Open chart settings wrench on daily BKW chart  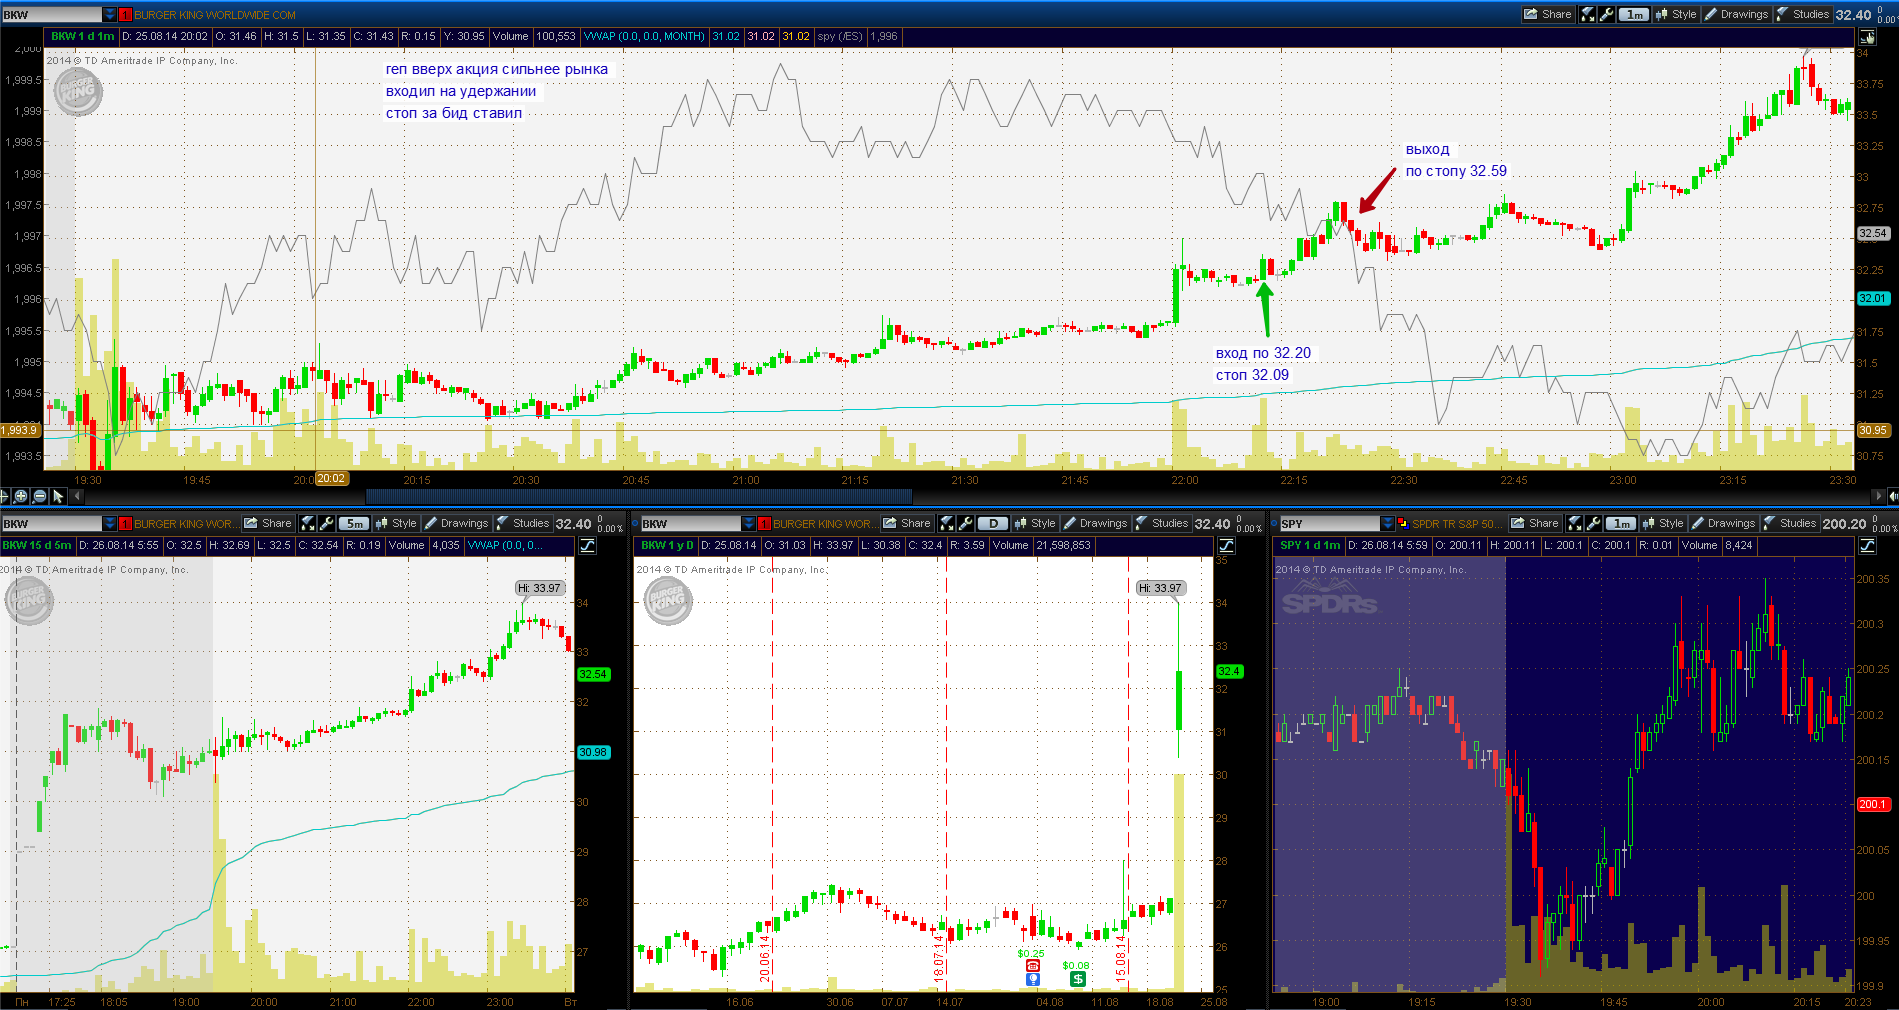click(965, 523)
